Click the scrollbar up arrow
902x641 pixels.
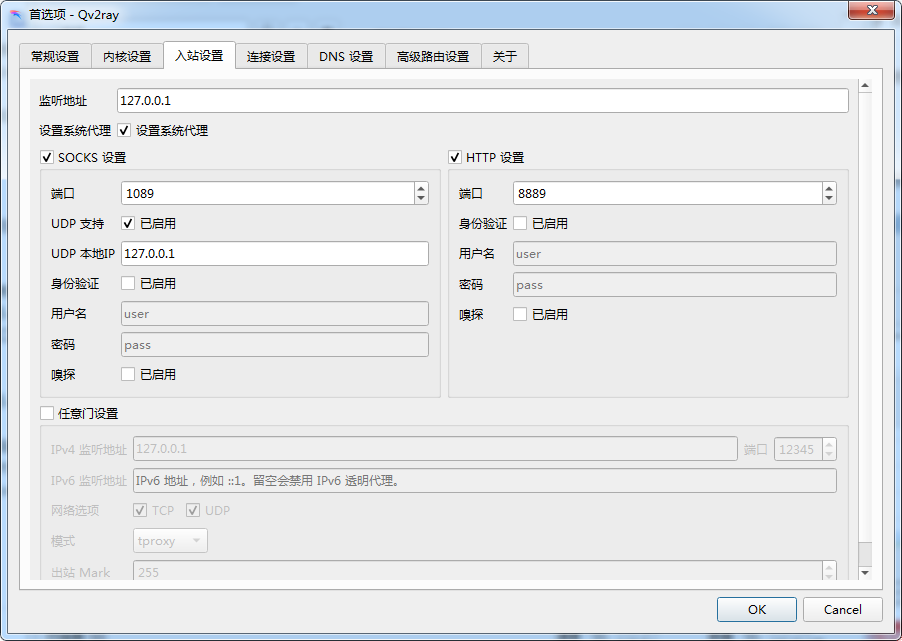pos(865,86)
